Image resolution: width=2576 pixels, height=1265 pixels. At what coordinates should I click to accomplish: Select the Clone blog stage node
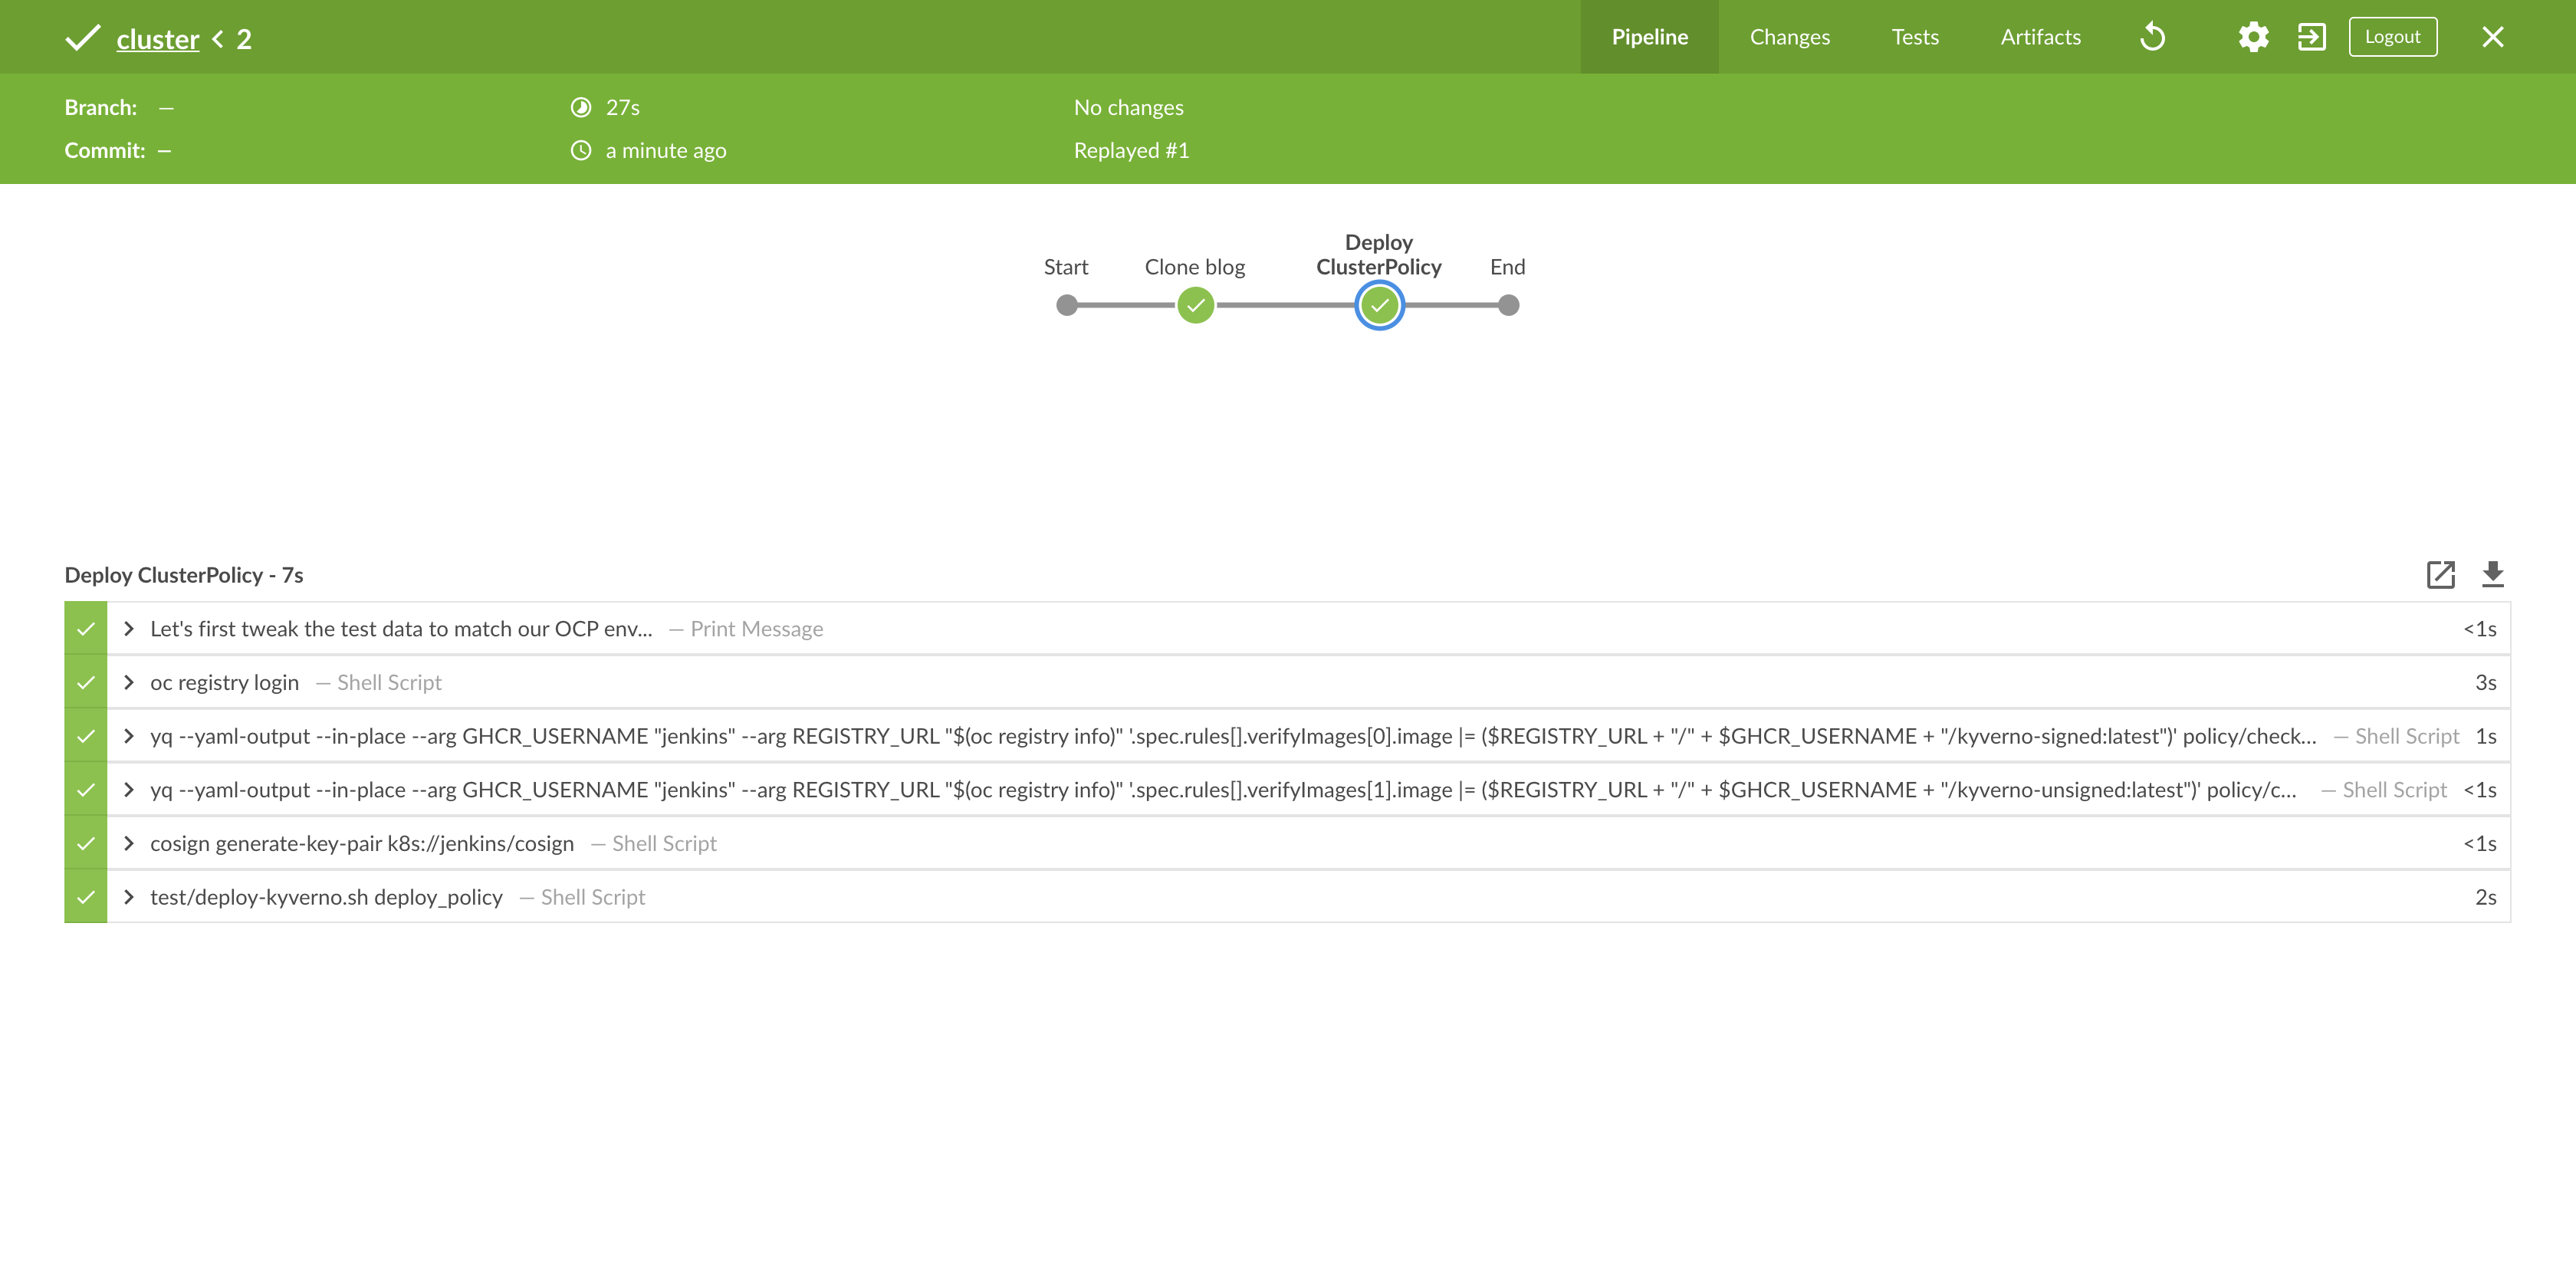coord(1195,305)
